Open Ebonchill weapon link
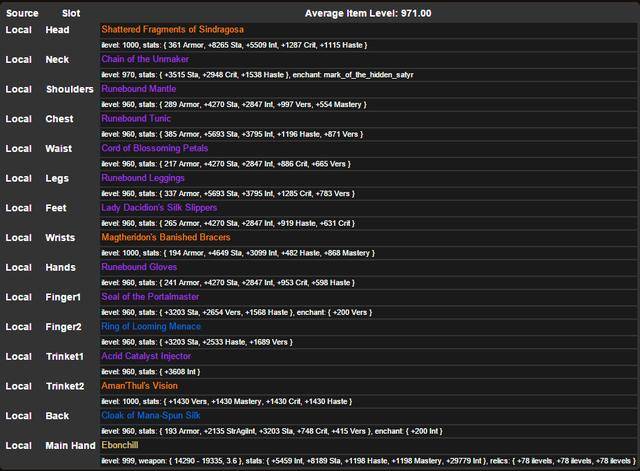640x471 pixels. pyautogui.click(x=120, y=445)
